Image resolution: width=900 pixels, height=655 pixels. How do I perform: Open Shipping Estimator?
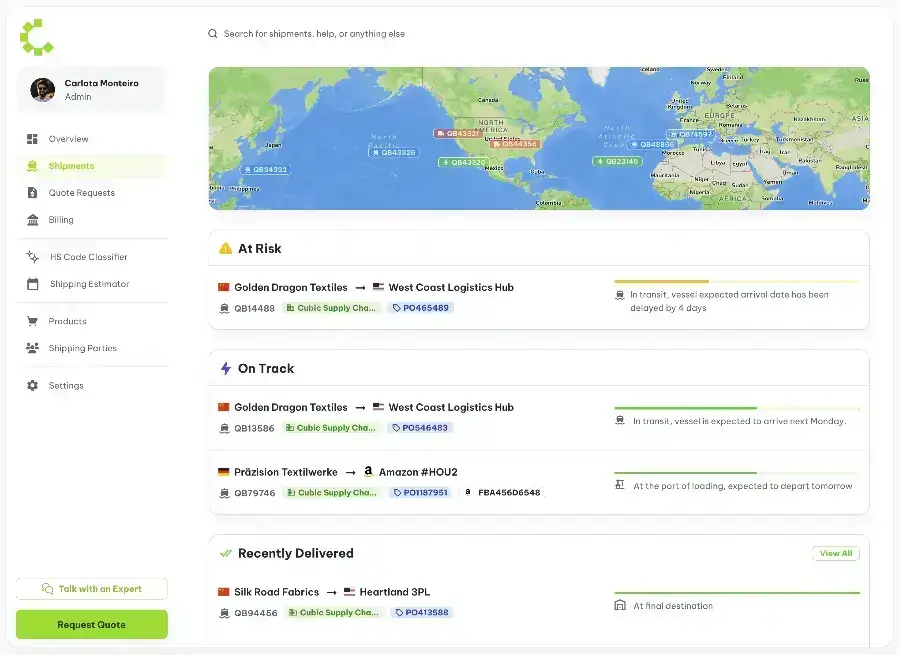(x=93, y=284)
